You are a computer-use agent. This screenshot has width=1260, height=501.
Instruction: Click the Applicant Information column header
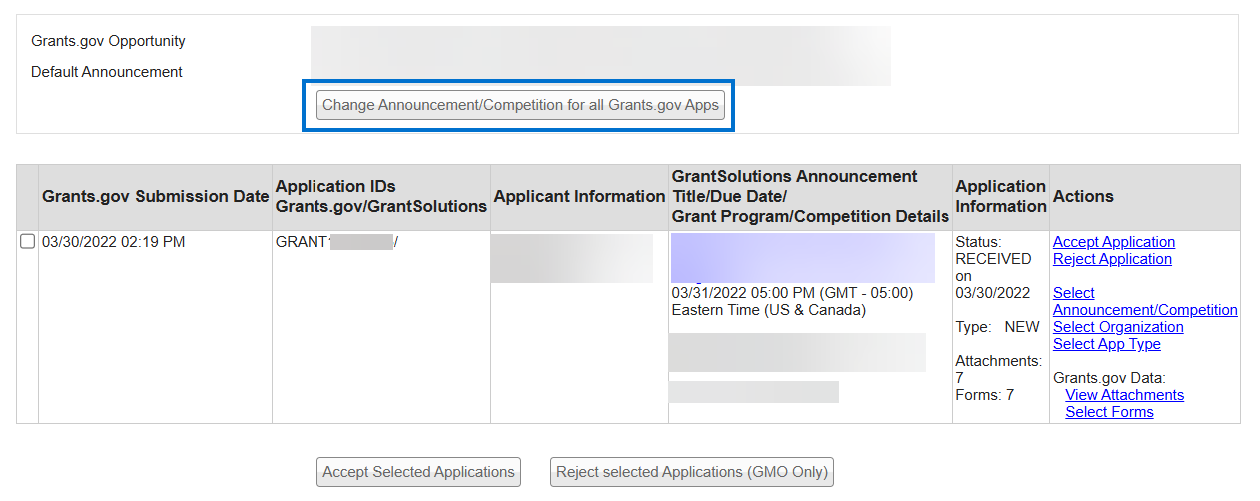(579, 197)
